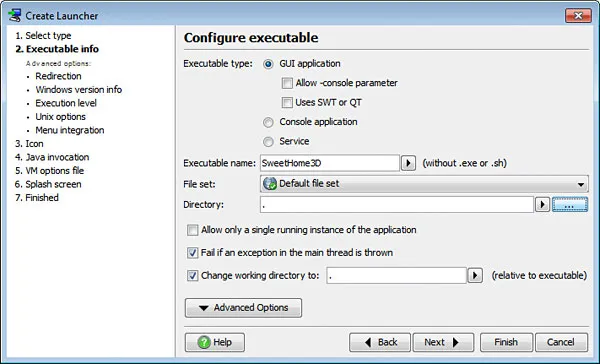The width and height of the screenshot is (600, 364).
Task: Close the Create Launcher dialog
Action: (x=578, y=16)
